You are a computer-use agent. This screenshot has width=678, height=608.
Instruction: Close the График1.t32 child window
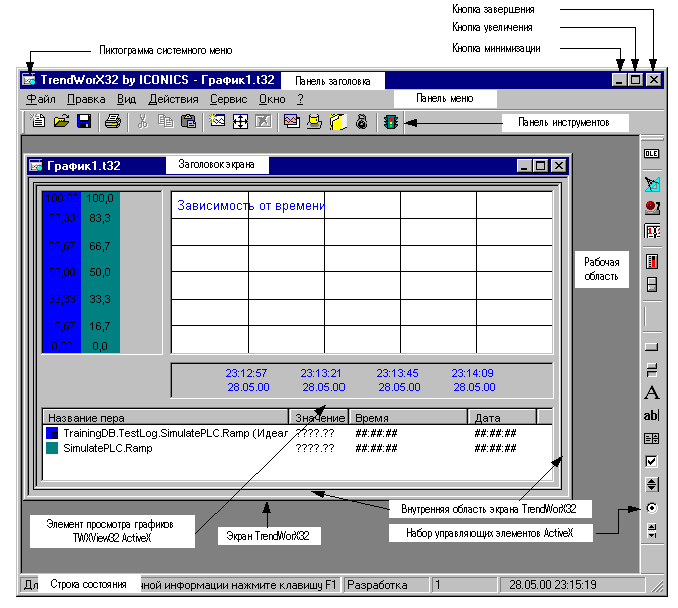pos(559,166)
